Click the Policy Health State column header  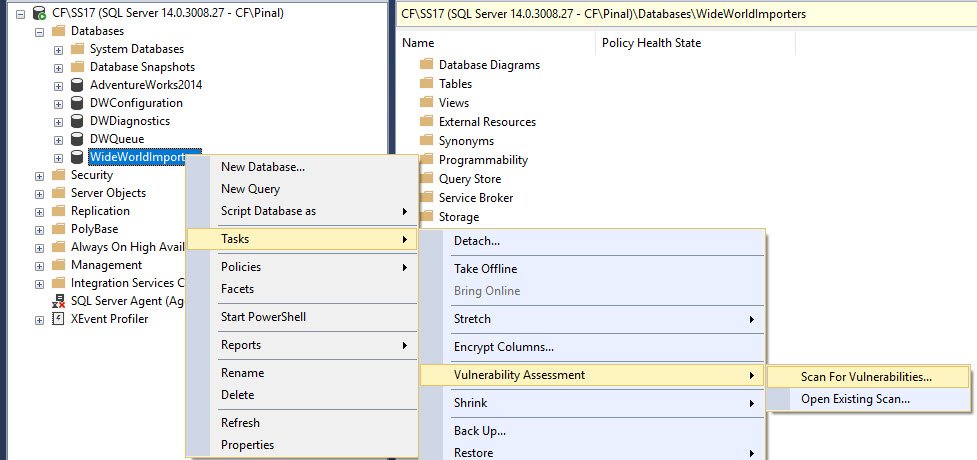pyautogui.click(x=695, y=43)
